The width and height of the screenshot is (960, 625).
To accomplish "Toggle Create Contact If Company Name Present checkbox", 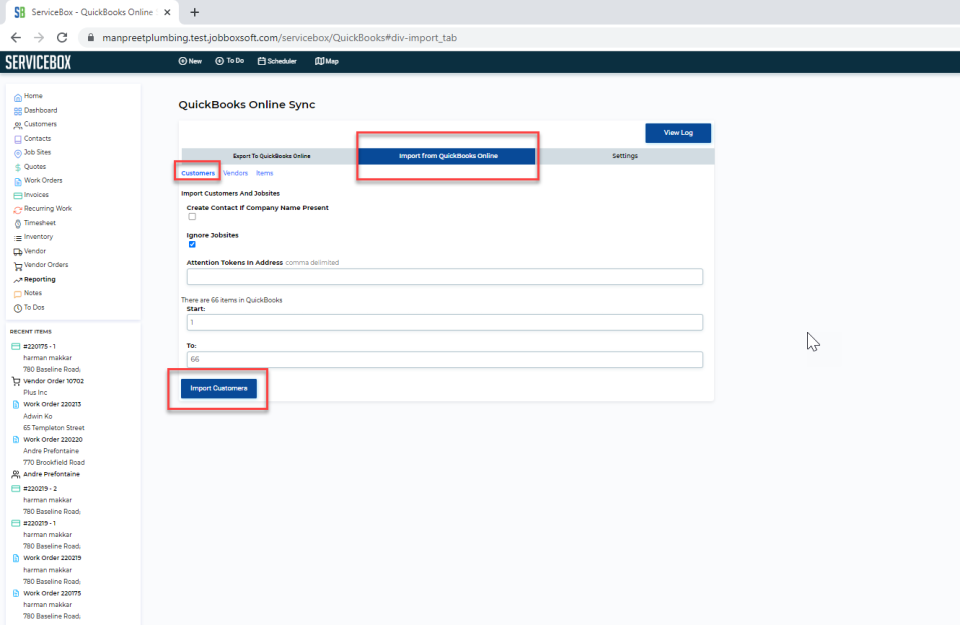I will pos(192,217).
